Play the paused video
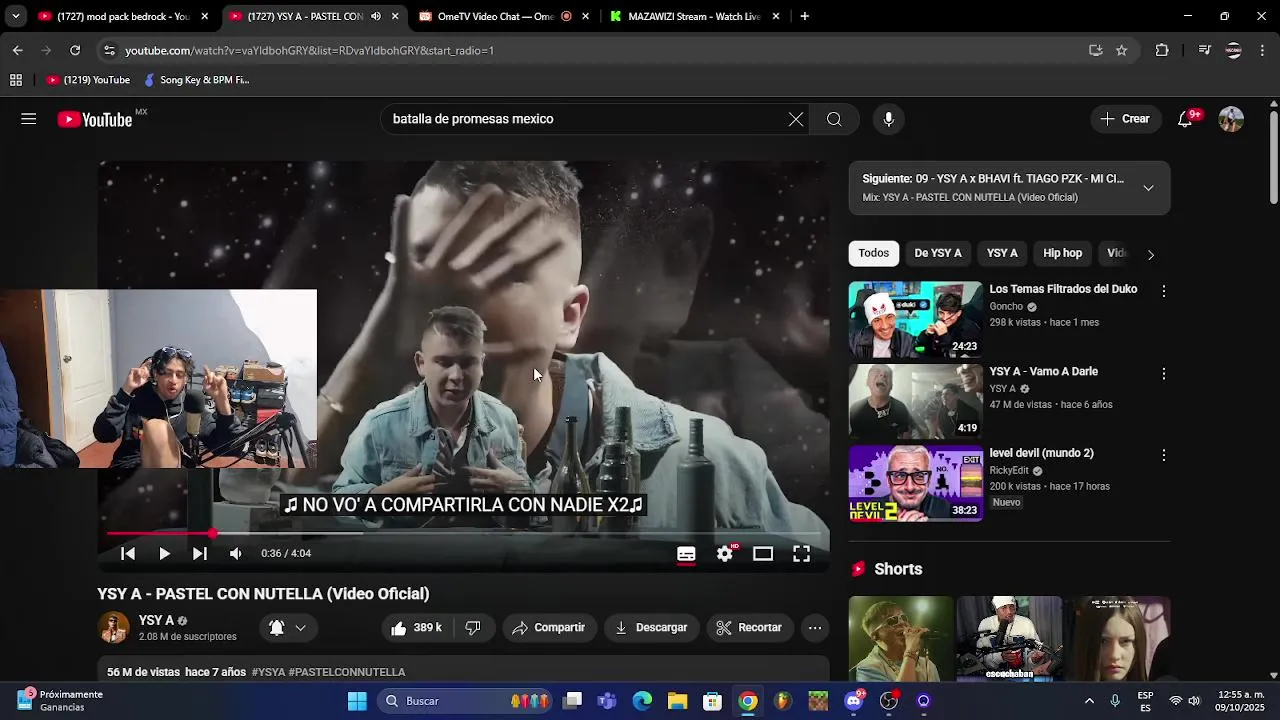Screen dimensions: 1280x720 pyautogui.click(x=164, y=553)
